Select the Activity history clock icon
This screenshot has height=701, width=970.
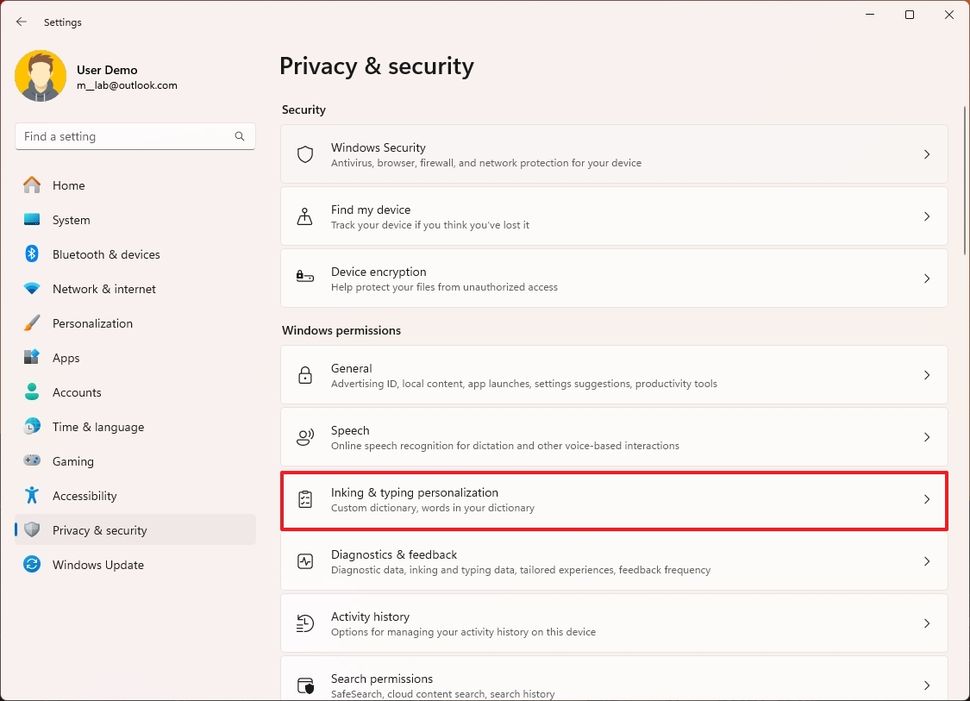point(305,624)
